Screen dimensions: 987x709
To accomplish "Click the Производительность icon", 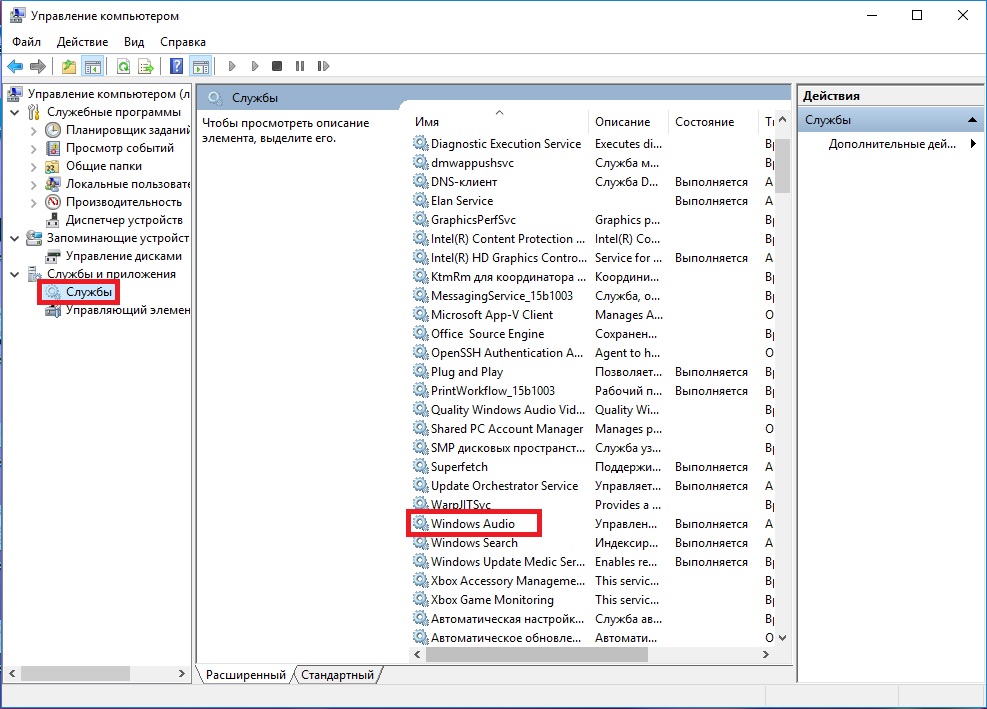I will tap(54, 202).
